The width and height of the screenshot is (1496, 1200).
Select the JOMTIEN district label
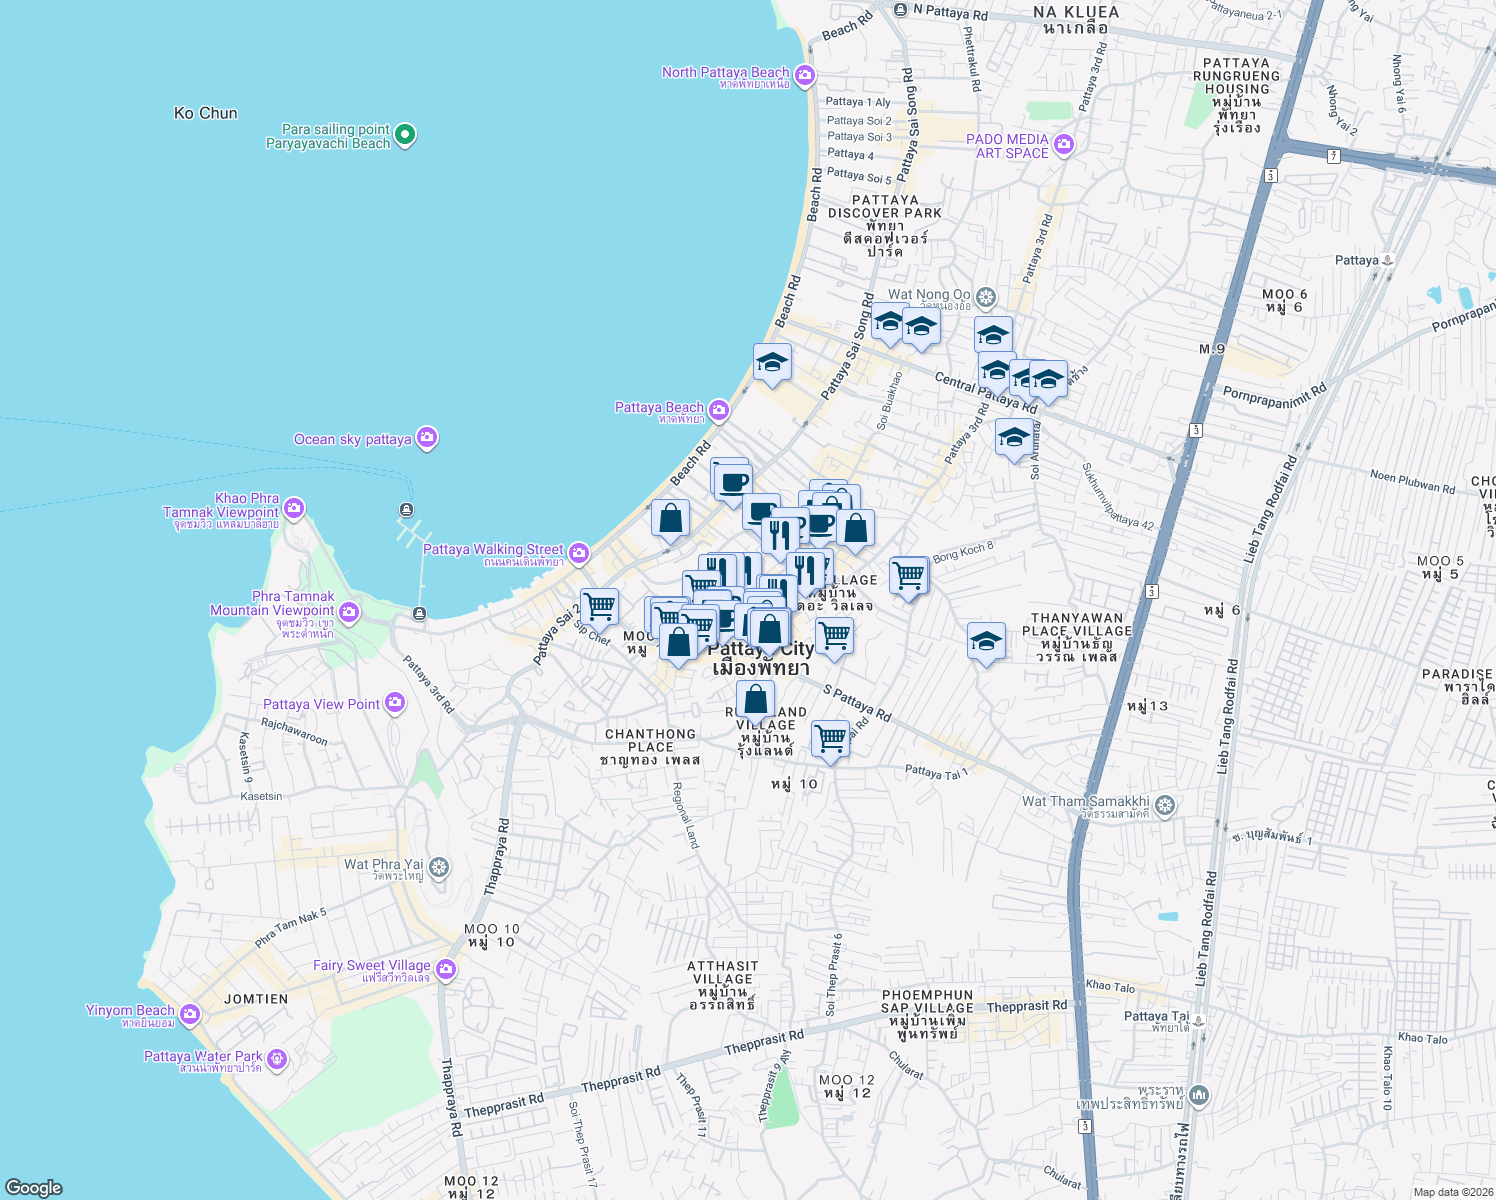256,999
